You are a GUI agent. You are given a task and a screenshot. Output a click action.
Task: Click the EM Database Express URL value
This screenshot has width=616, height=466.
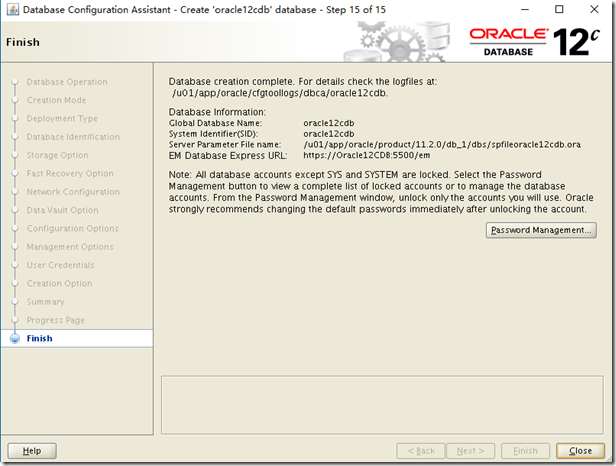click(367, 155)
